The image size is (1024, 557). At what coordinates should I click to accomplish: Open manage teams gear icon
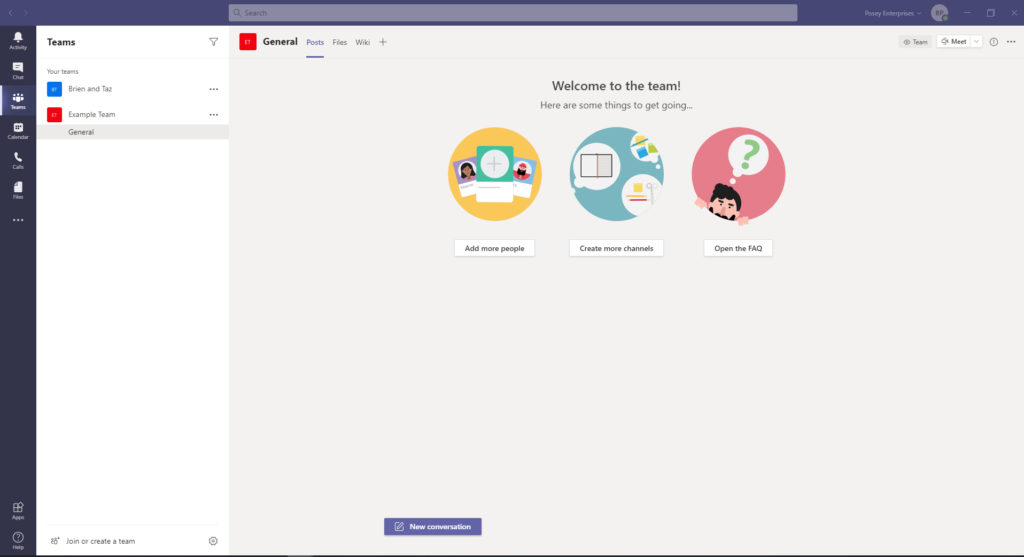click(x=213, y=541)
